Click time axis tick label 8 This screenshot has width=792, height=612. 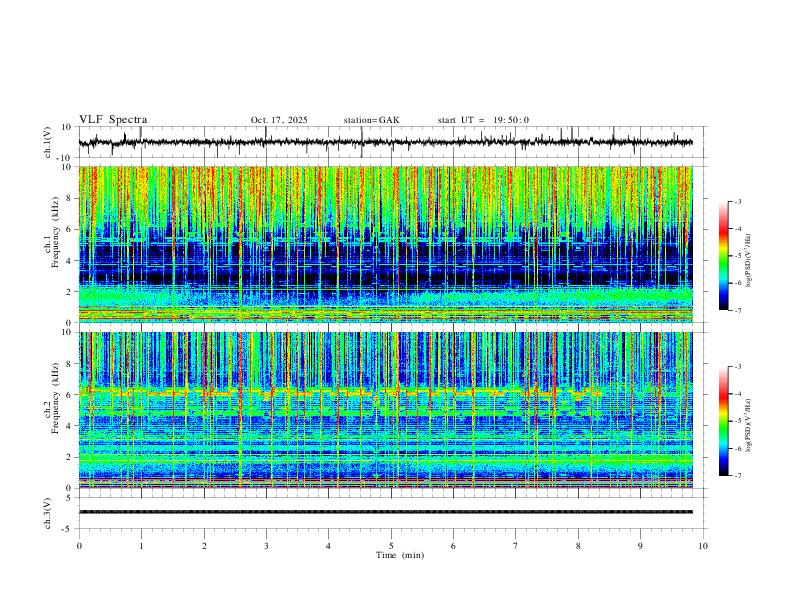tap(578, 546)
